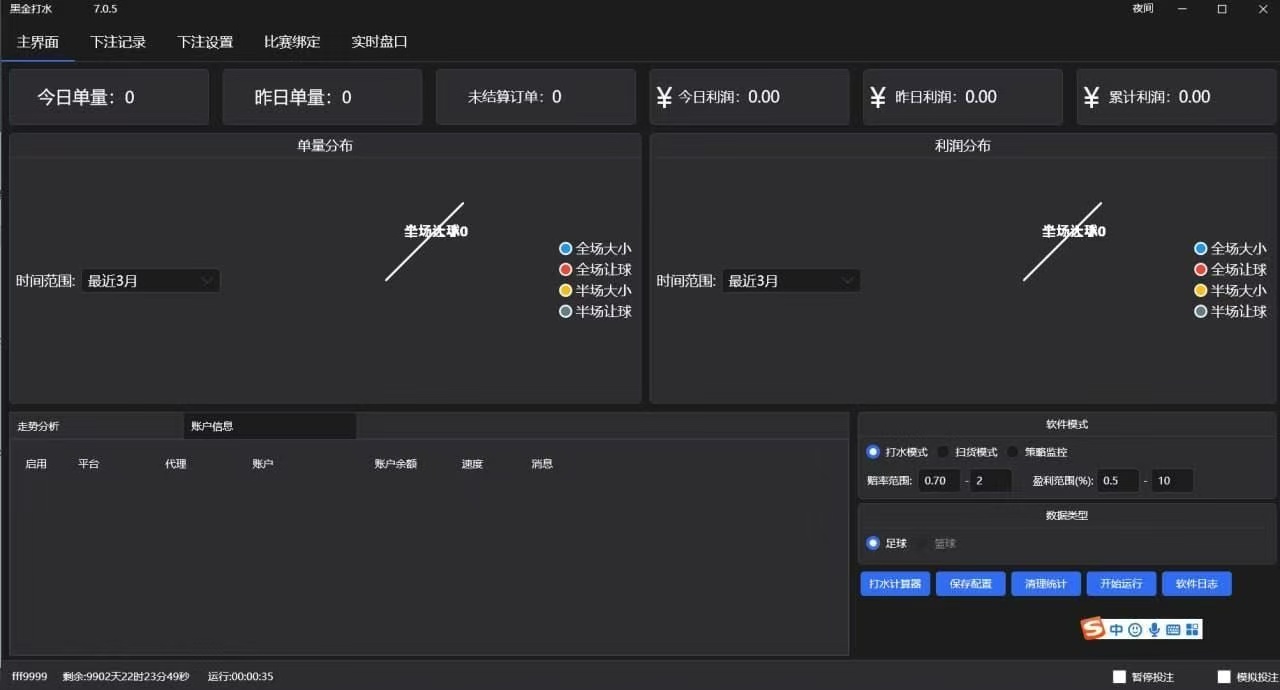Click the yellow 半场大小 legend dot in 单量分布

click(x=566, y=291)
